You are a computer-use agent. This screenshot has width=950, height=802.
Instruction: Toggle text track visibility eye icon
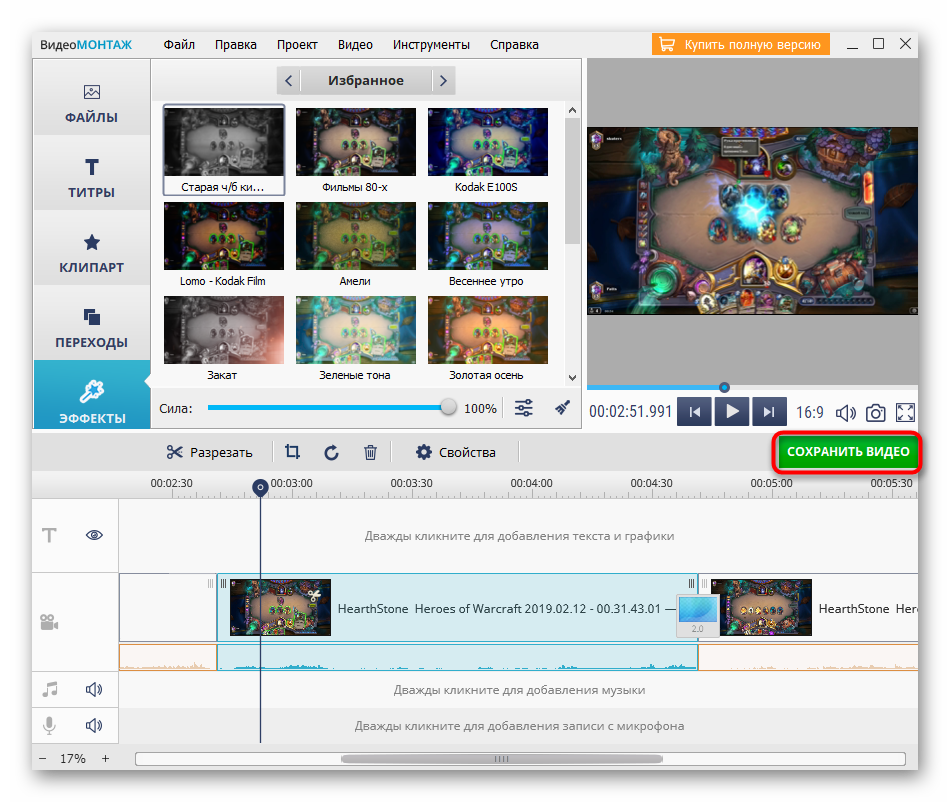point(95,535)
